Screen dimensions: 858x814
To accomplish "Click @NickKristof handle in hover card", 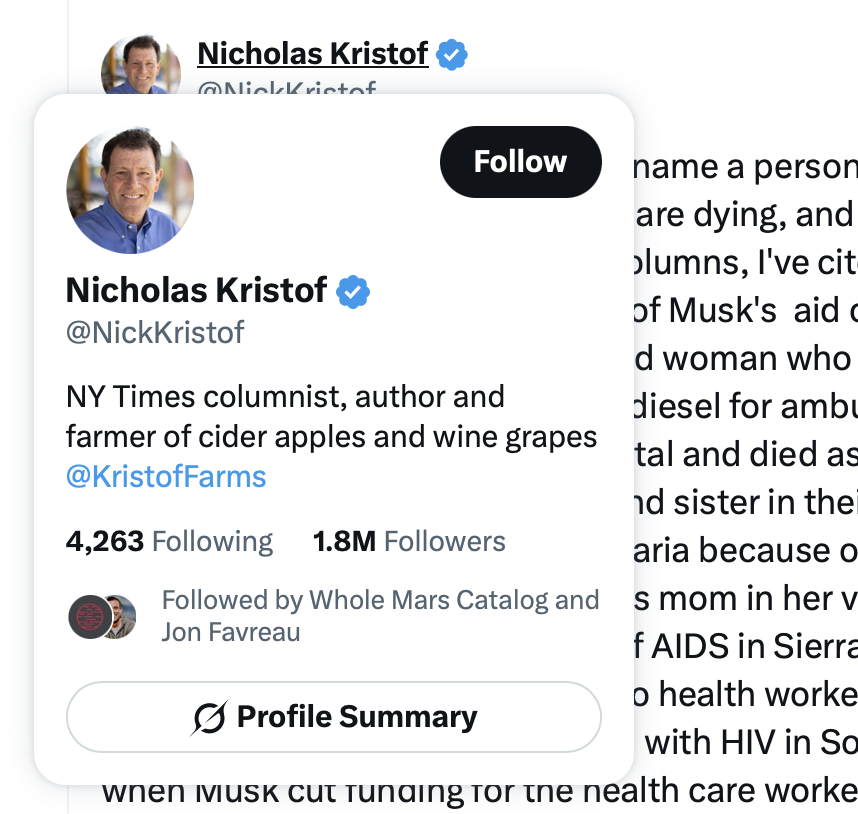I will pyautogui.click(x=155, y=333).
